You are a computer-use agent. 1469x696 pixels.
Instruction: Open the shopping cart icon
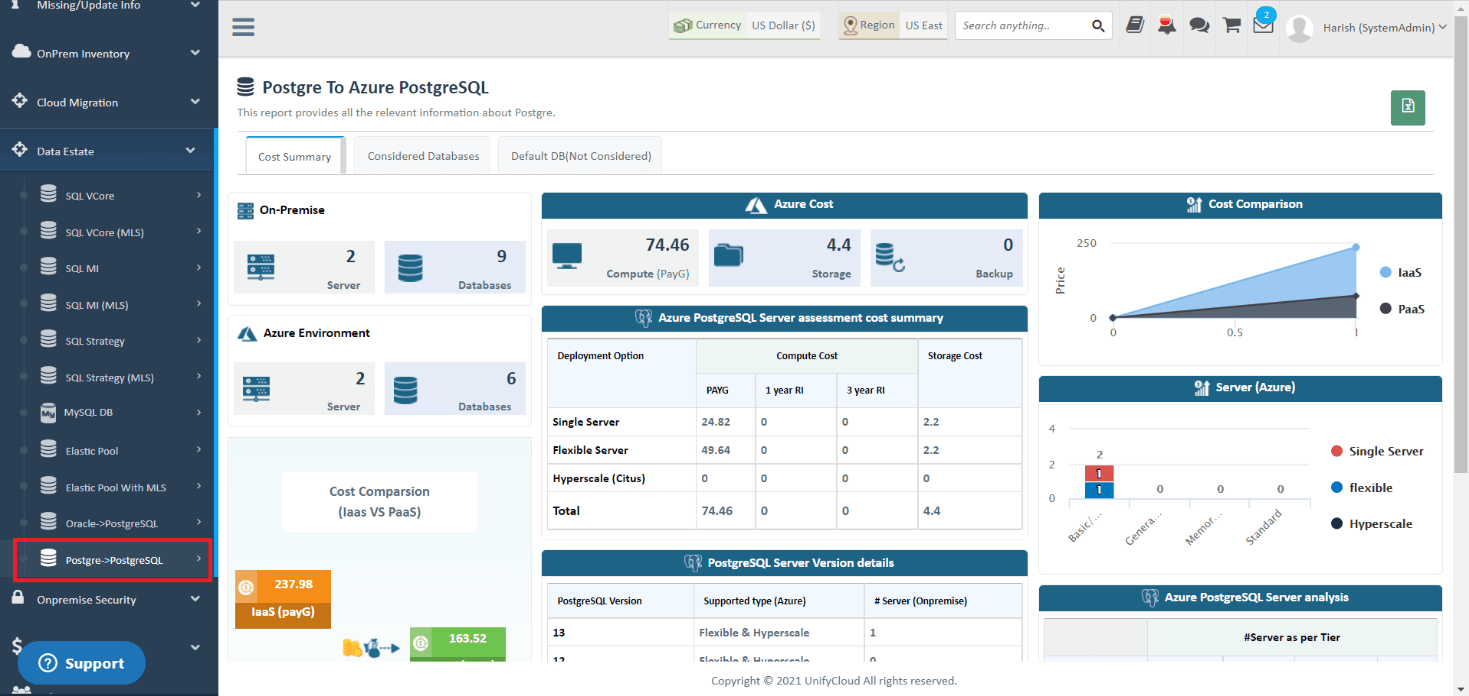[x=1232, y=25]
